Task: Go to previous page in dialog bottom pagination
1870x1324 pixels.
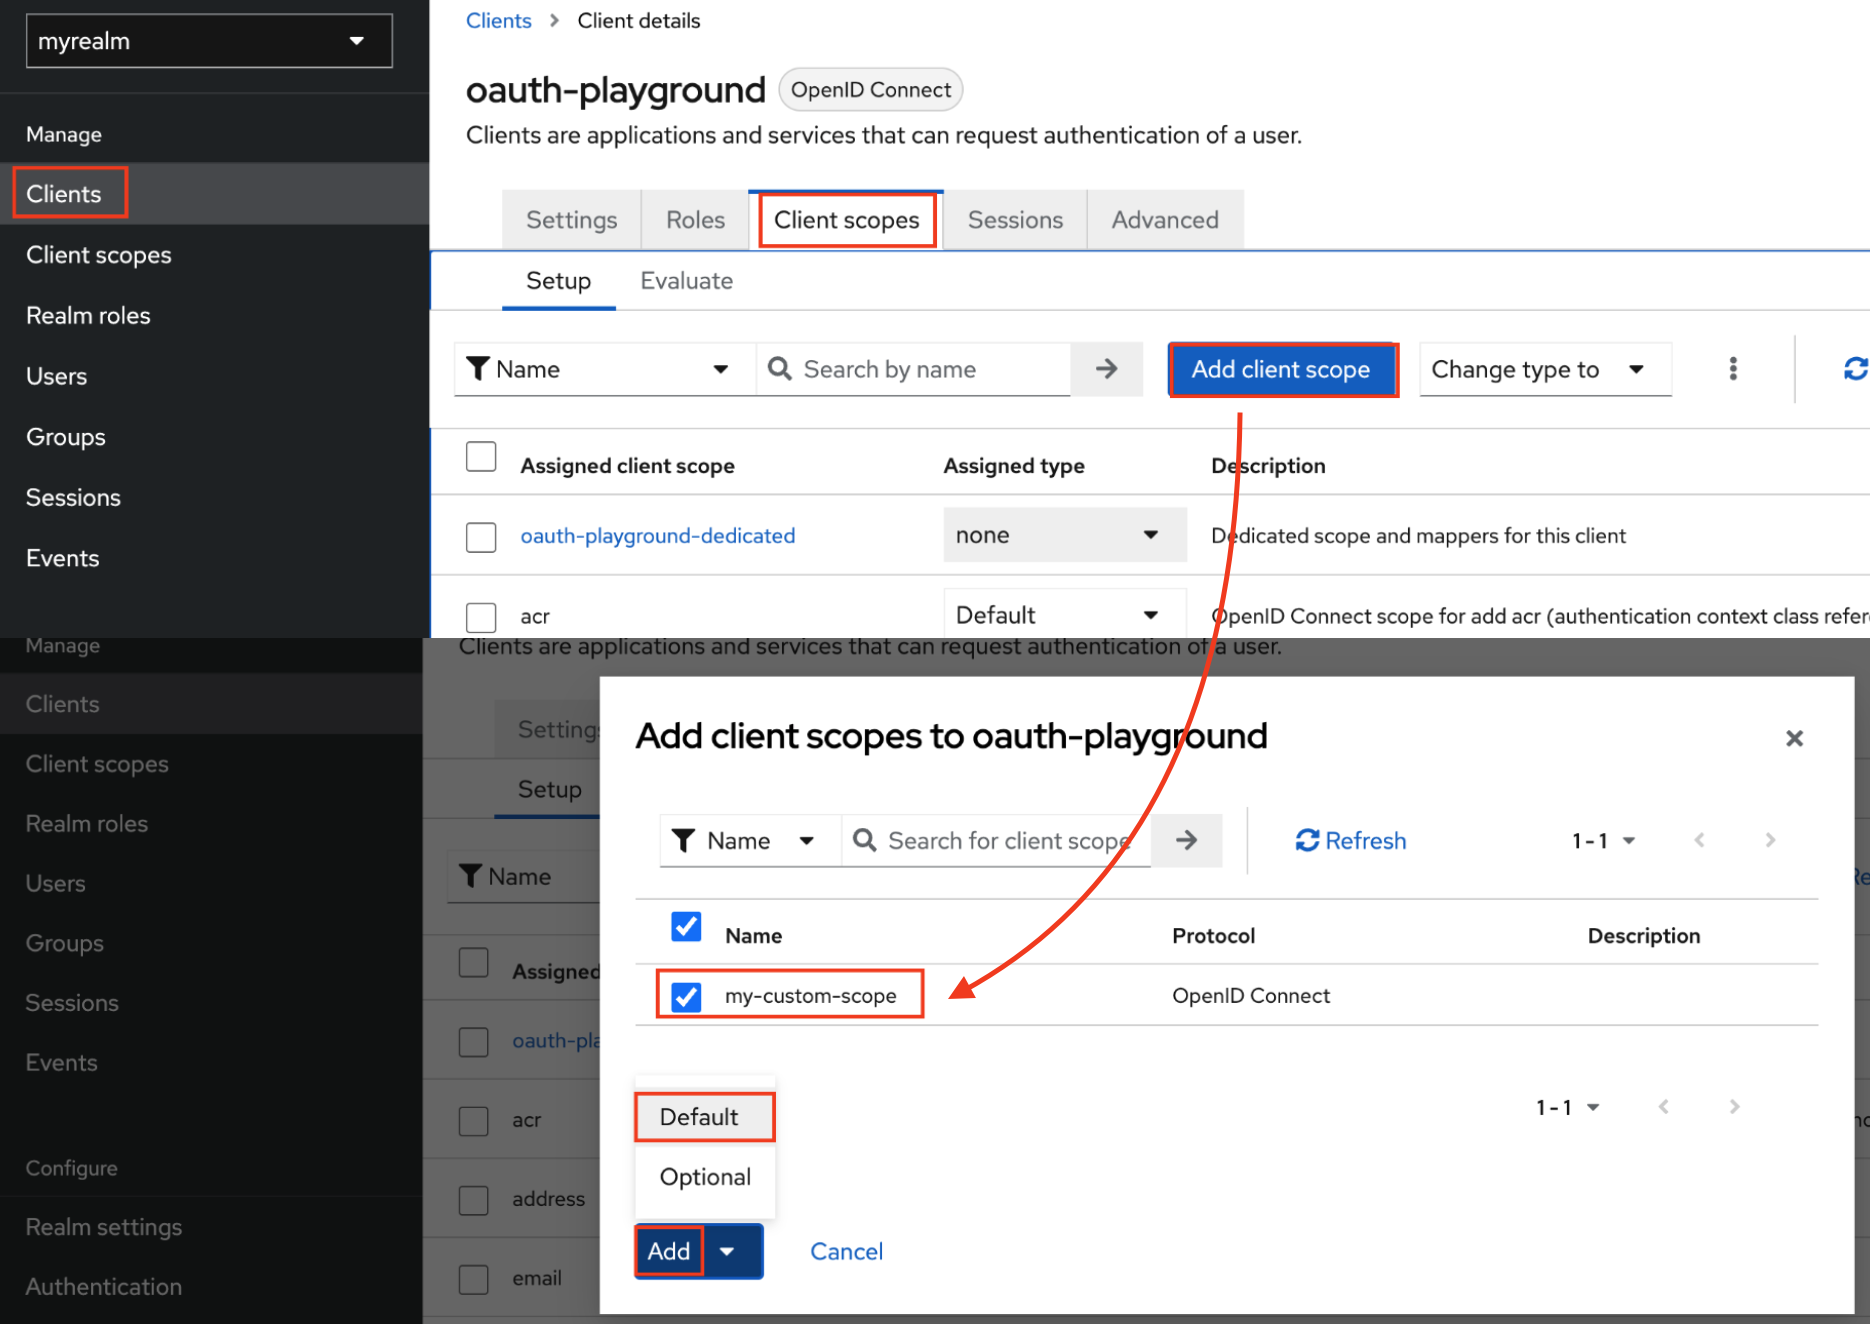Action: (x=1664, y=1106)
